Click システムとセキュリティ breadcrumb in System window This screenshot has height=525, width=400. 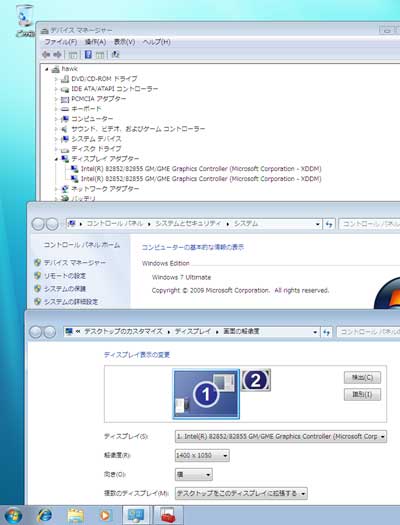[188, 224]
